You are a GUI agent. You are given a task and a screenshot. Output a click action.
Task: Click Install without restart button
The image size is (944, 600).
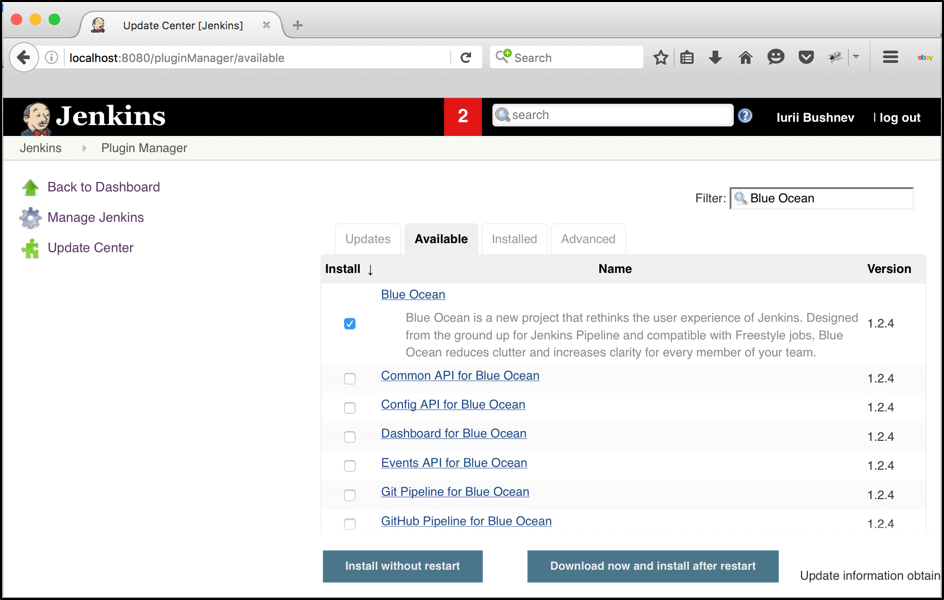[x=403, y=566]
